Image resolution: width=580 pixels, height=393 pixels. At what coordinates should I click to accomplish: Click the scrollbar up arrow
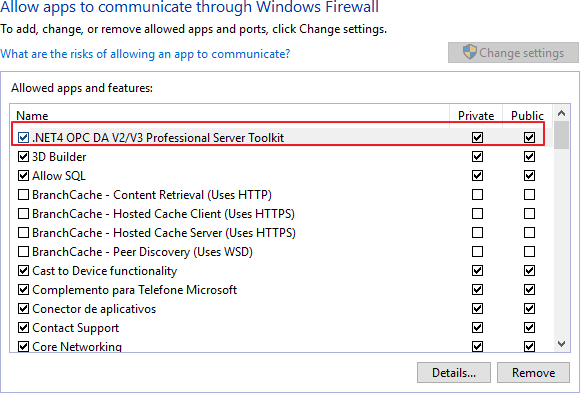562,113
